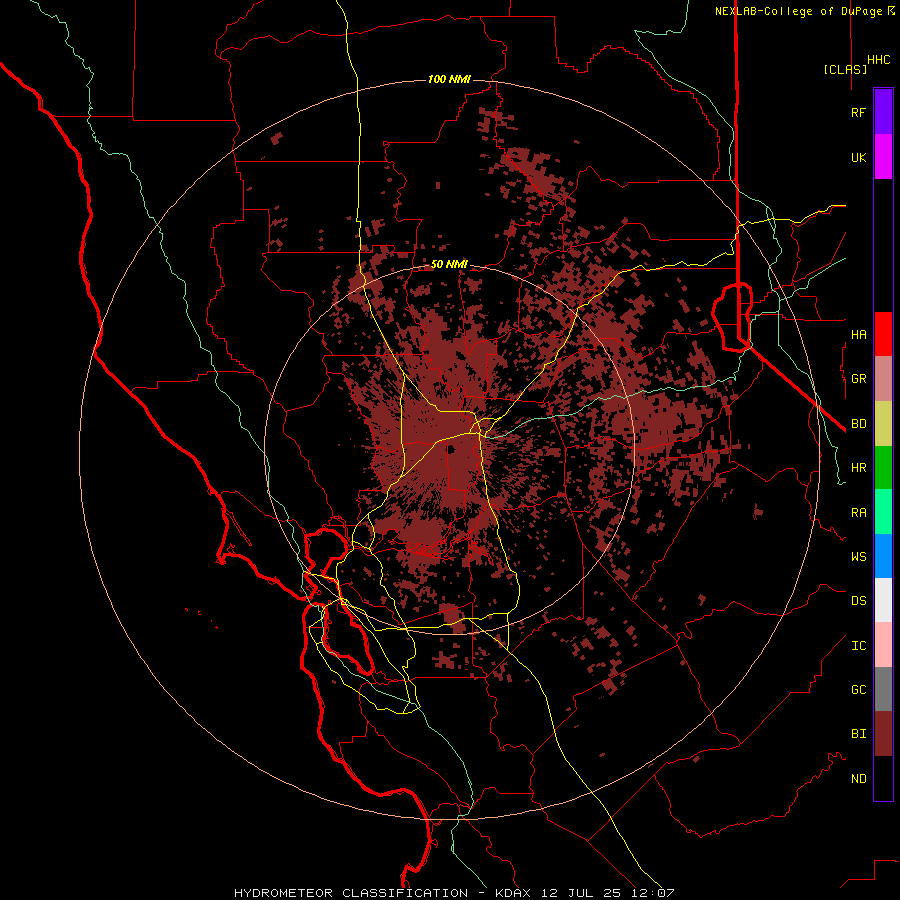This screenshot has width=900, height=900.
Task: Click the HA legend label
Action: pos(858,334)
